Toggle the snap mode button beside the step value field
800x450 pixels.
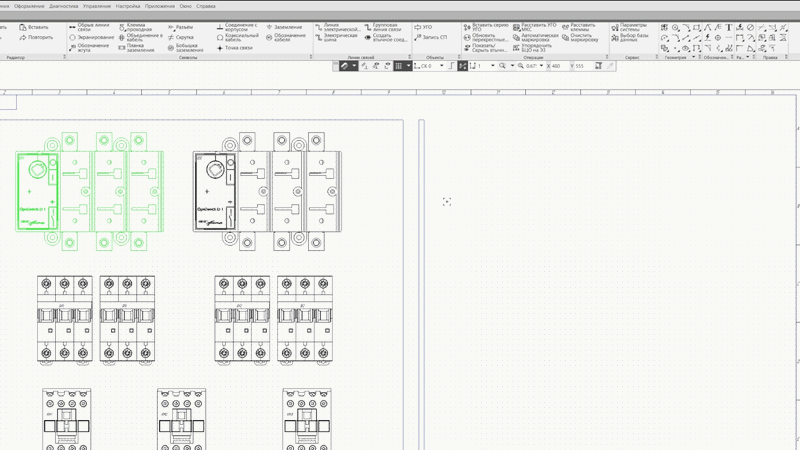tap(462, 66)
